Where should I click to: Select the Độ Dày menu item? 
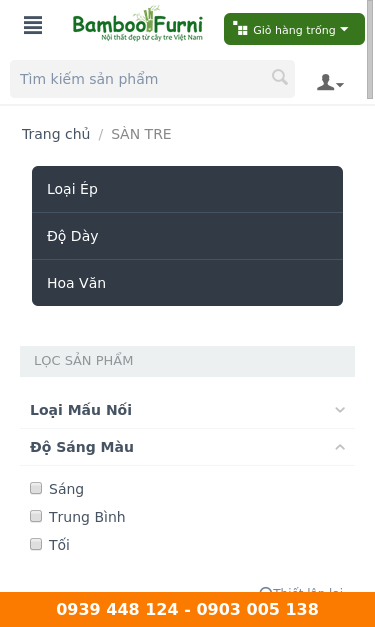(x=188, y=236)
